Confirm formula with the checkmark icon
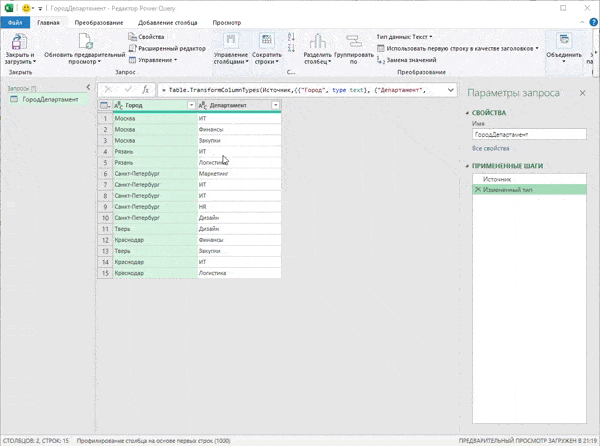This screenshot has width=600, height=446. 128,90
